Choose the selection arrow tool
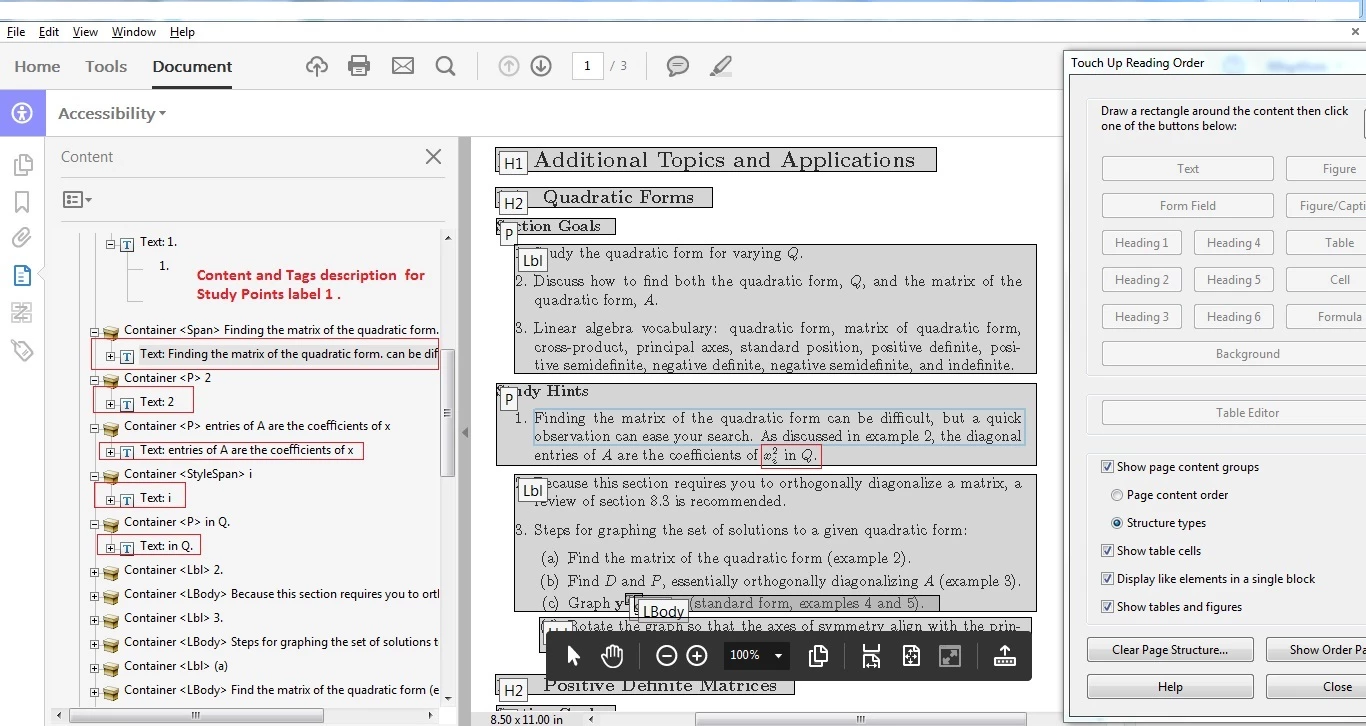The height and width of the screenshot is (726, 1366). (x=573, y=656)
